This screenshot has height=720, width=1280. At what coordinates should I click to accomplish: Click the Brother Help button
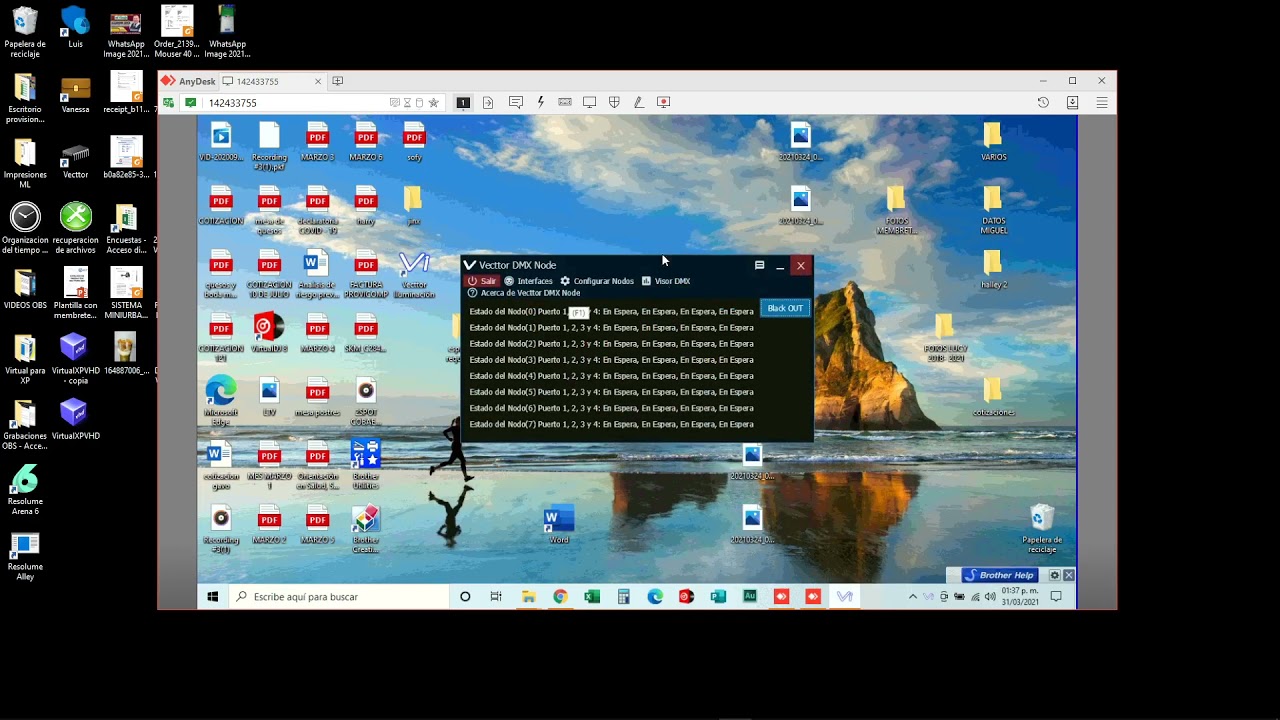pos(999,575)
